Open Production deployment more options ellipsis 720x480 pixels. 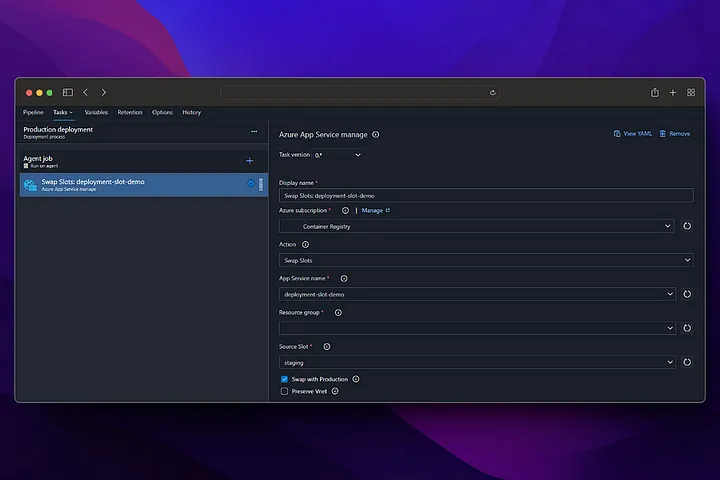coord(254,131)
